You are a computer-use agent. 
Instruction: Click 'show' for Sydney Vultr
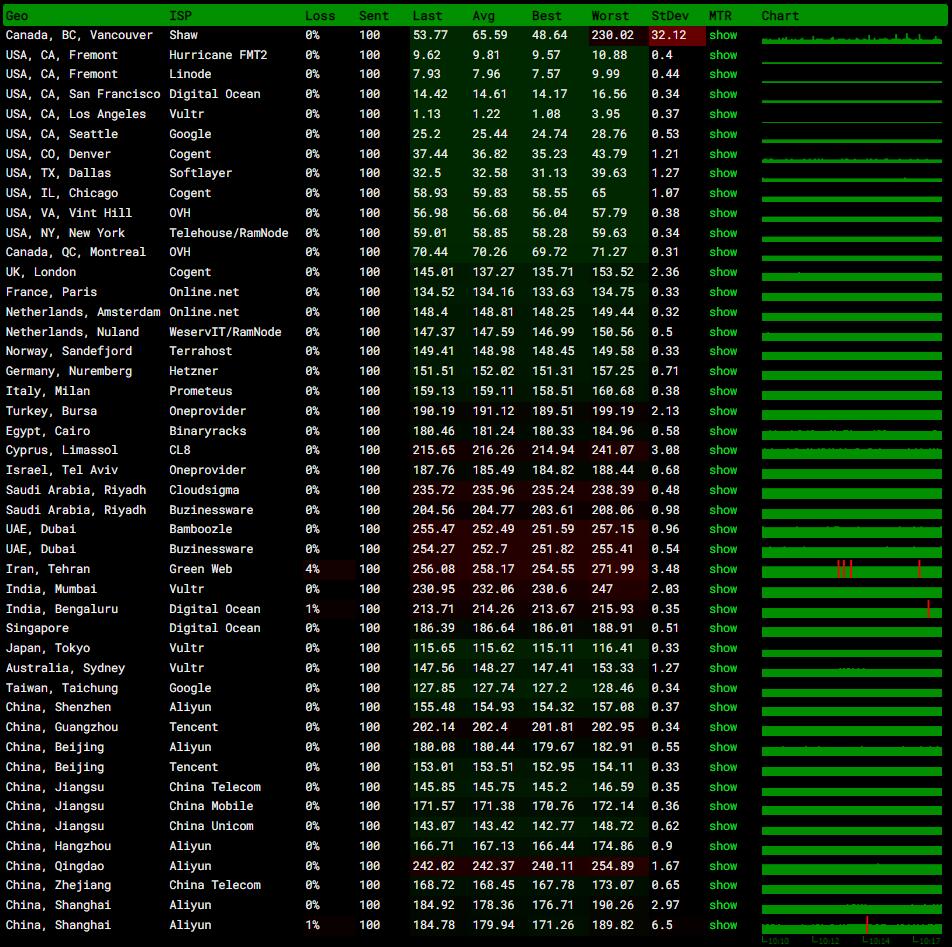[723, 668]
